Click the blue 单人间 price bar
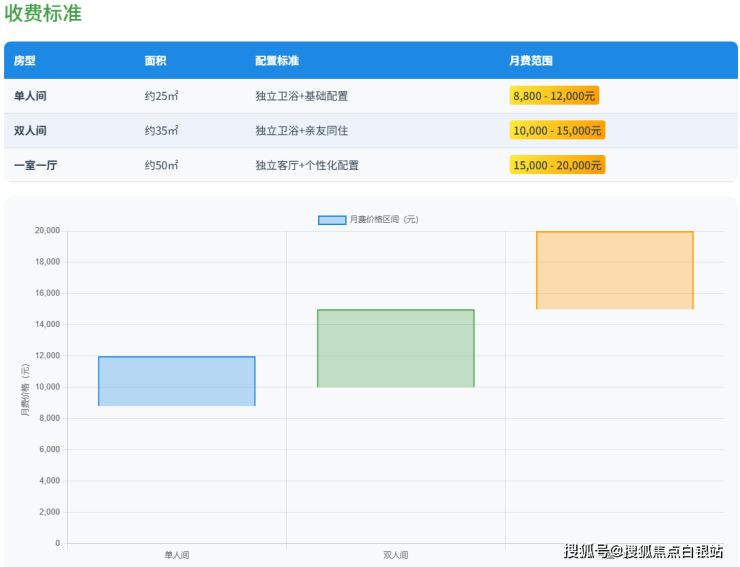 pyautogui.click(x=177, y=381)
